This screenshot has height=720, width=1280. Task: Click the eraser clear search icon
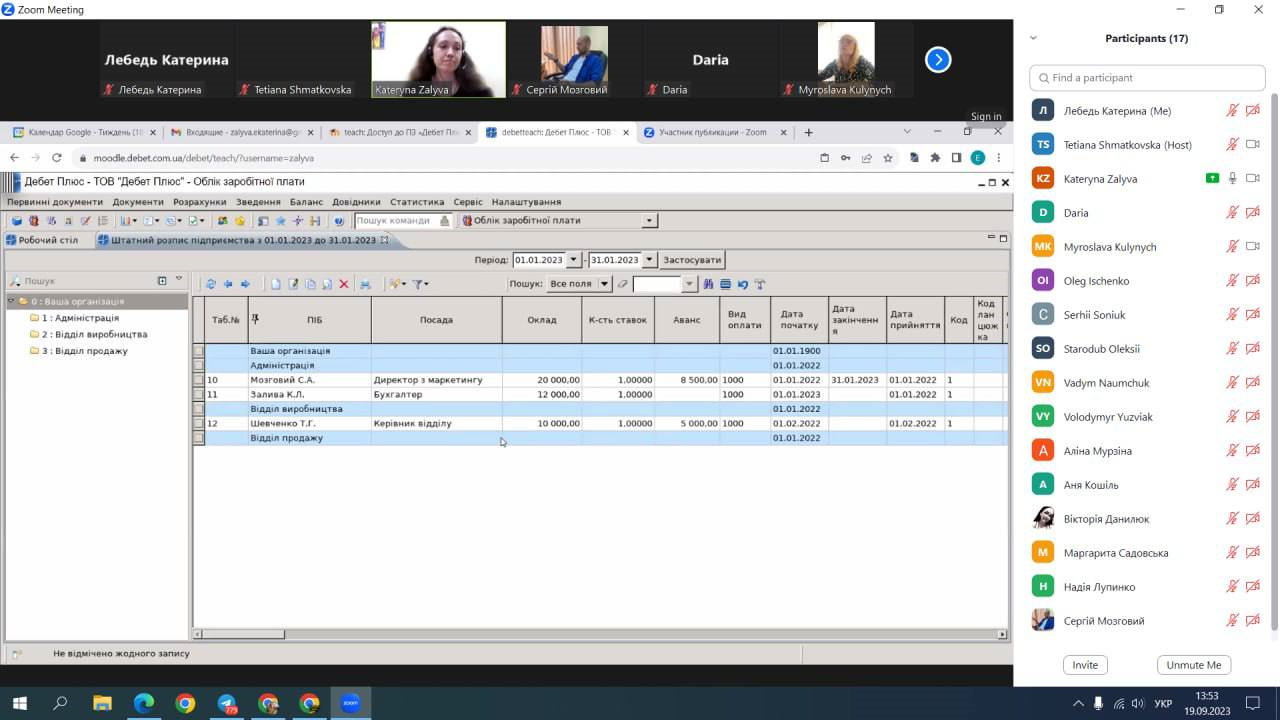pyautogui.click(x=622, y=284)
